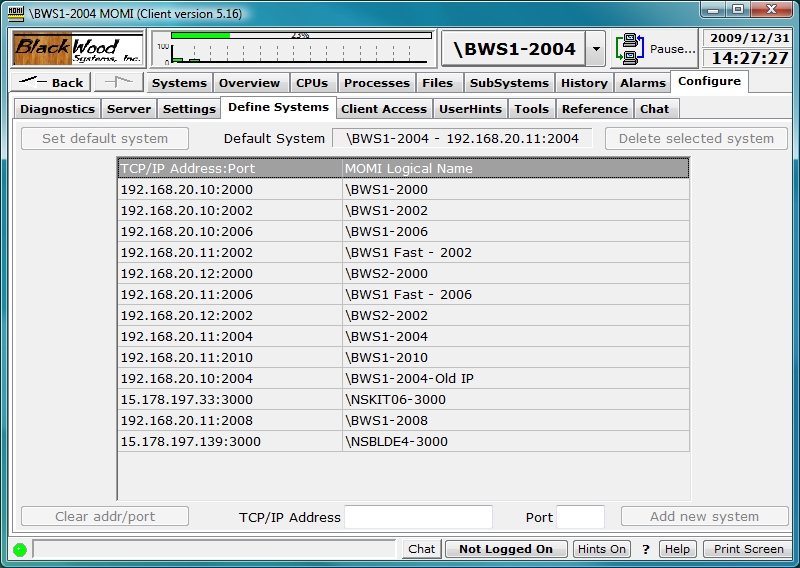The height and width of the screenshot is (568, 800).
Task: Click the TCP/IP Address input field
Action: (x=418, y=517)
